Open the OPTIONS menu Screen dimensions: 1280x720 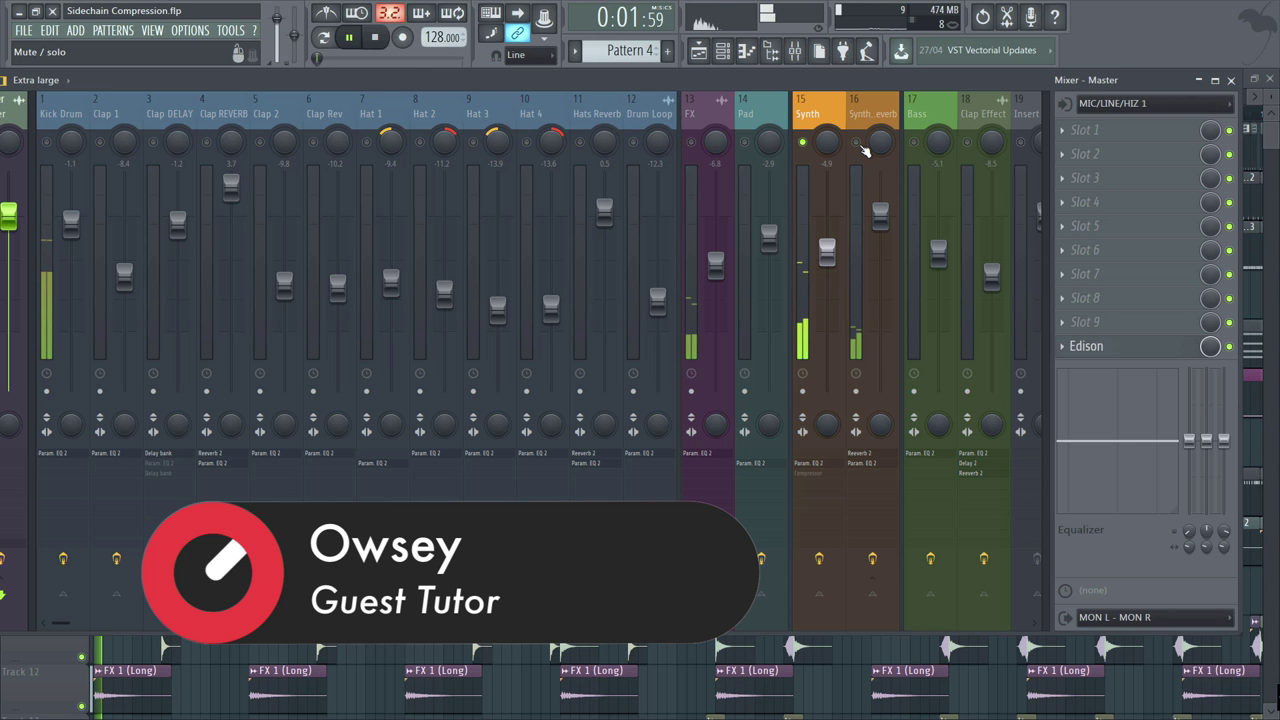[x=190, y=31]
